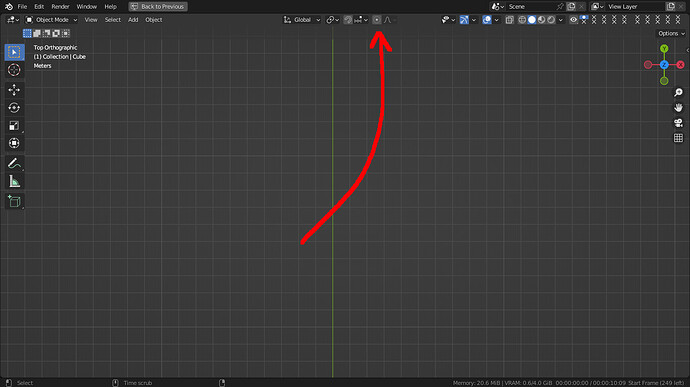Image resolution: width=690 pixels, height=387 pixels.
Task: Select the Add Cube tool
Action: pos(14,202)
